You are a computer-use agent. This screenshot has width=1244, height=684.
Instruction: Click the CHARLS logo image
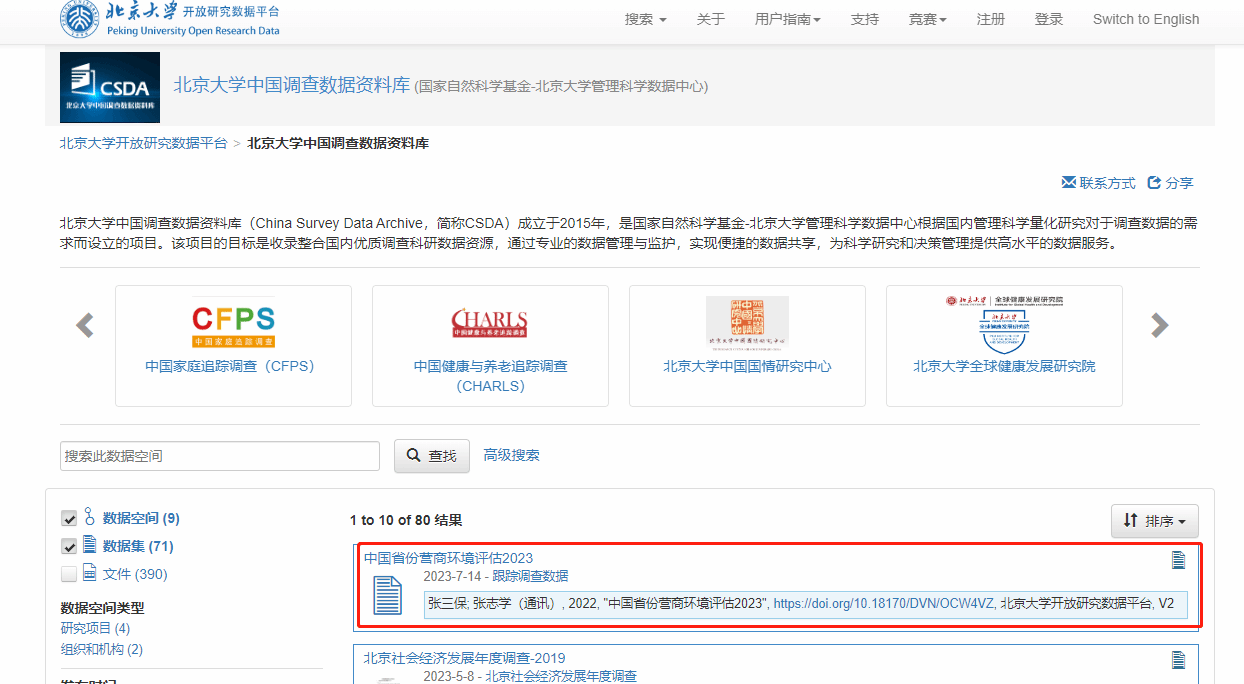point(489,323)
